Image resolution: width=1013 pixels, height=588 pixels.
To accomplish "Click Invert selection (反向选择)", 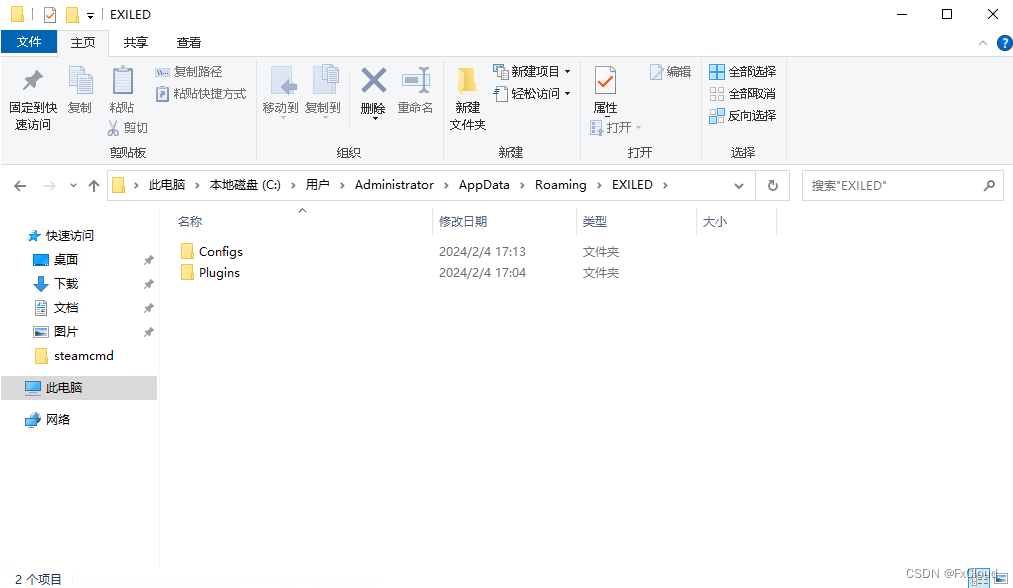I will [x=742, y=116].
